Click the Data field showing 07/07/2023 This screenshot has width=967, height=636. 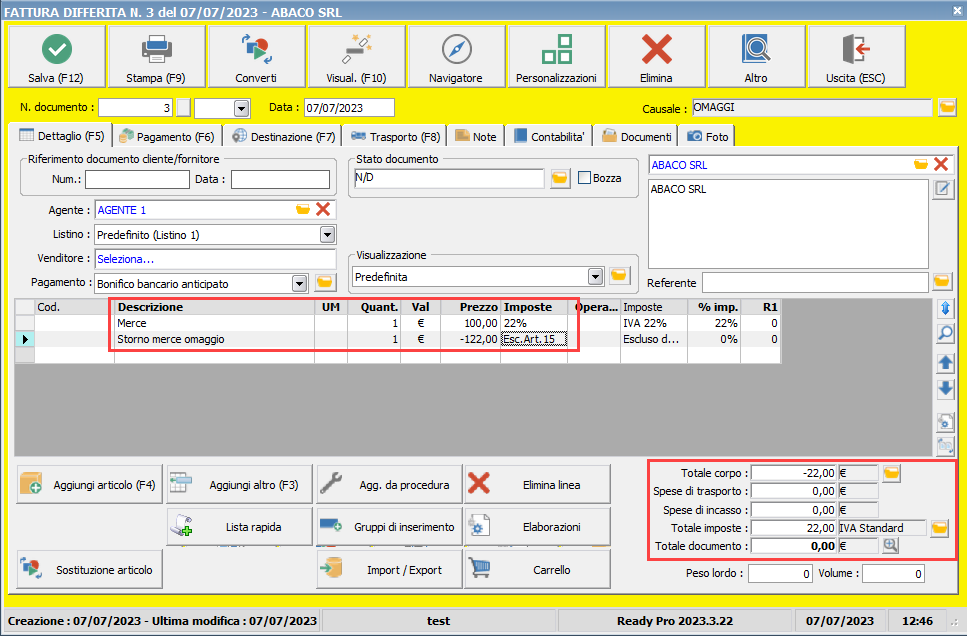coord(349,108)
